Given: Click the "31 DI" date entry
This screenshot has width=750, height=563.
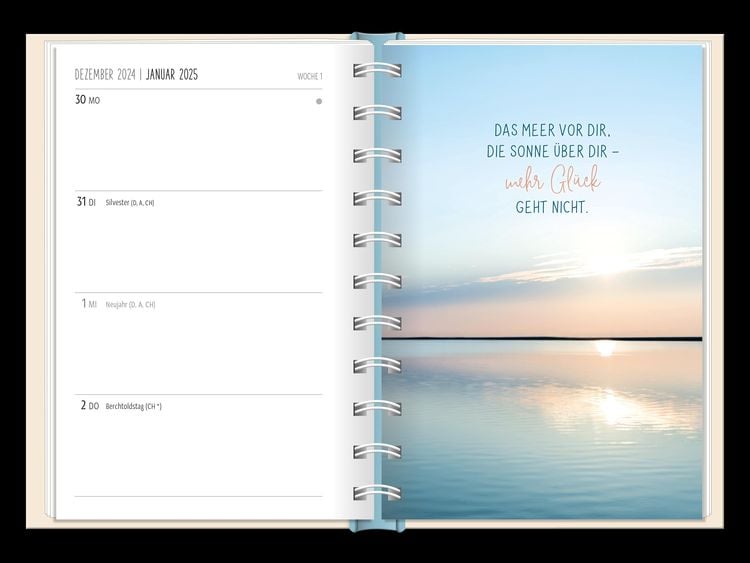Looking at the screenshot, I should (x=87, y=202).
